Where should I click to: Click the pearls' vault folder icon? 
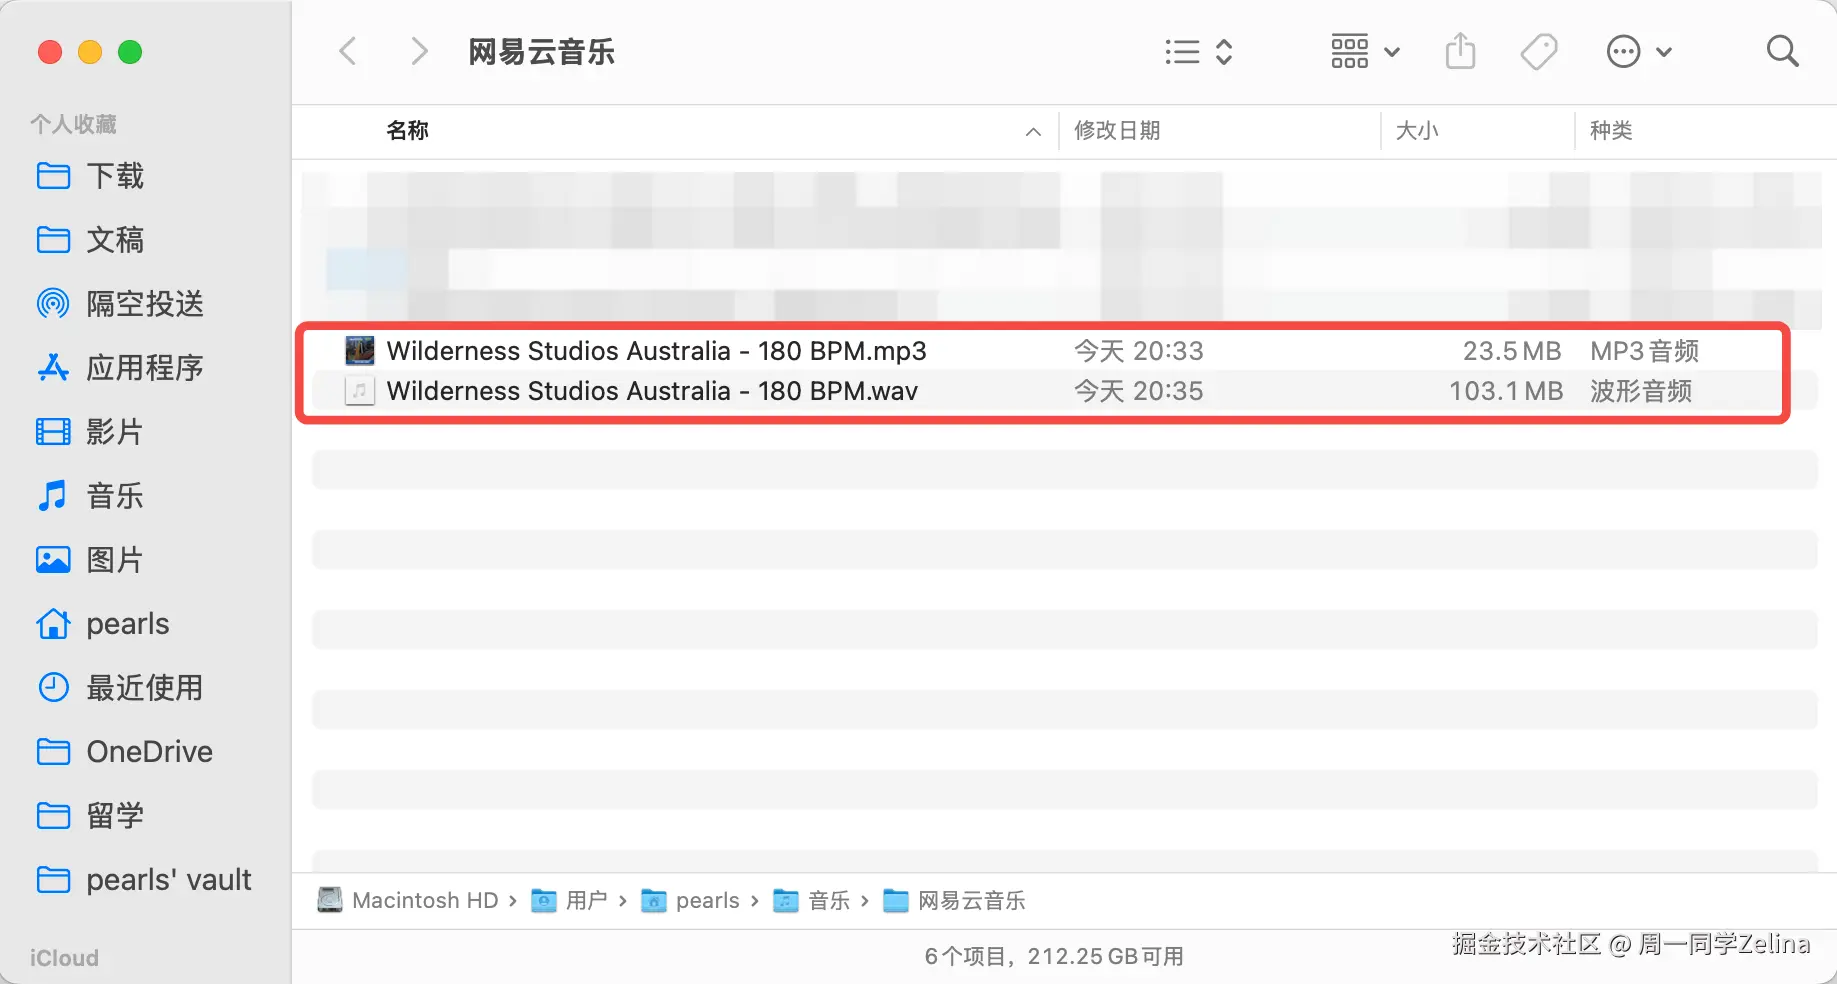pos(53,880)
